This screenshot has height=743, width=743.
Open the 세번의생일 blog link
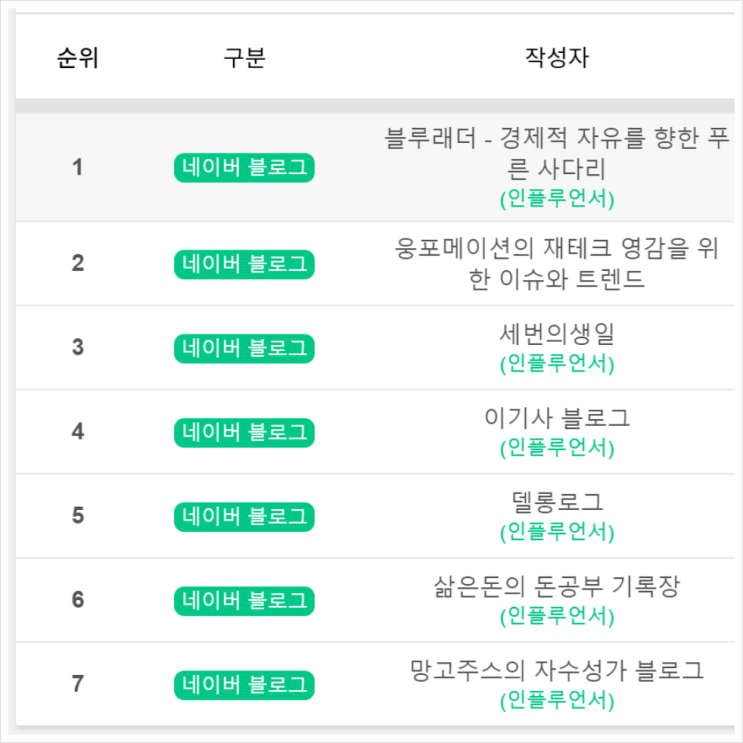tap(556, 333)
